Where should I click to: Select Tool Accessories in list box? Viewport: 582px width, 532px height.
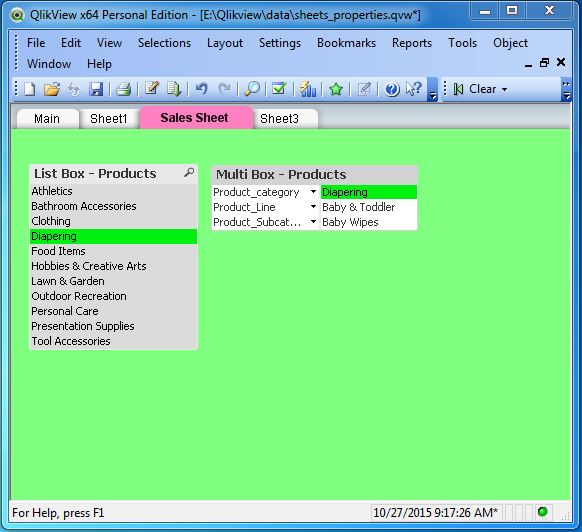tap(114, 341)
